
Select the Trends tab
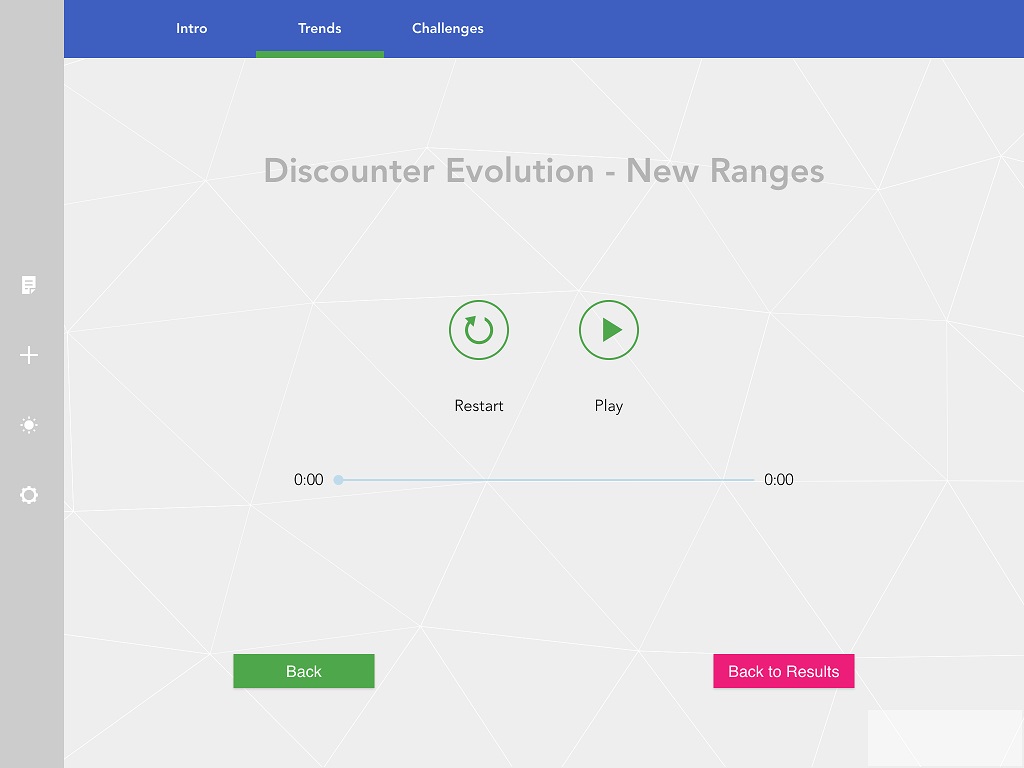point(320,28)
